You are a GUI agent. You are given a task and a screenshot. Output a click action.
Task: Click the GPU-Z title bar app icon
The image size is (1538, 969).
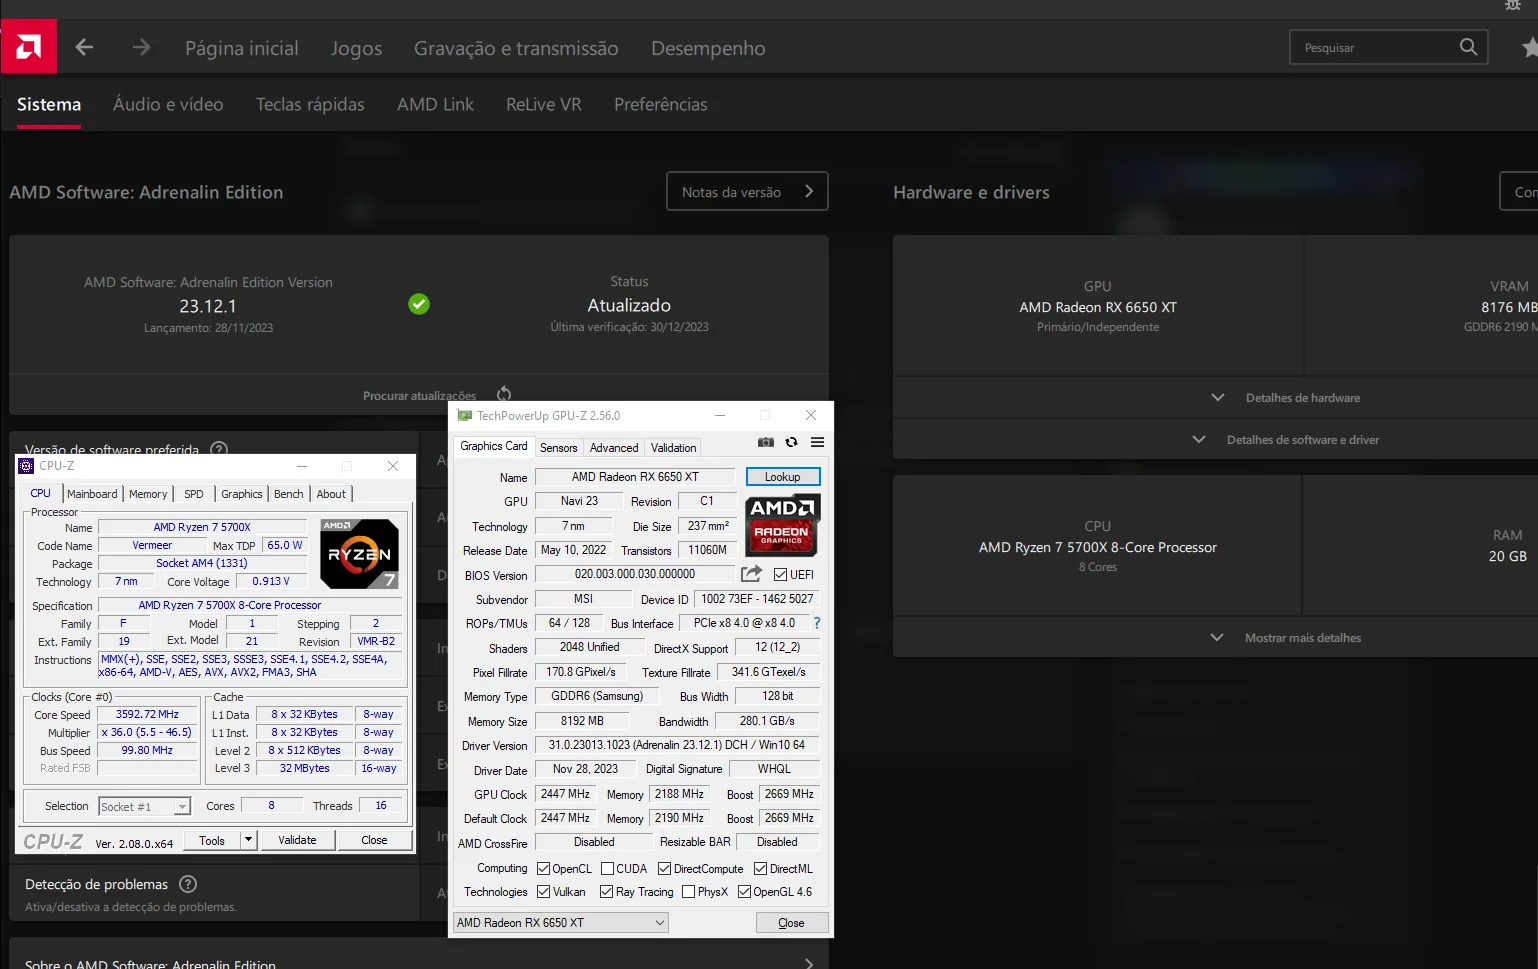[x=464, y=415]
